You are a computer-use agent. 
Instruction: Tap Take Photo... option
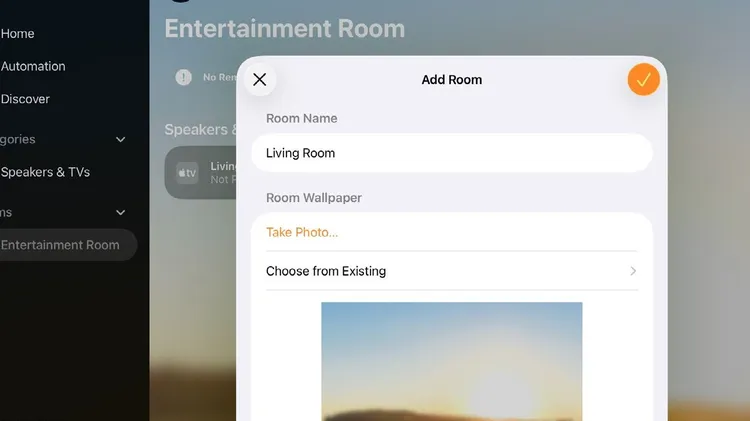click(302, 233)
